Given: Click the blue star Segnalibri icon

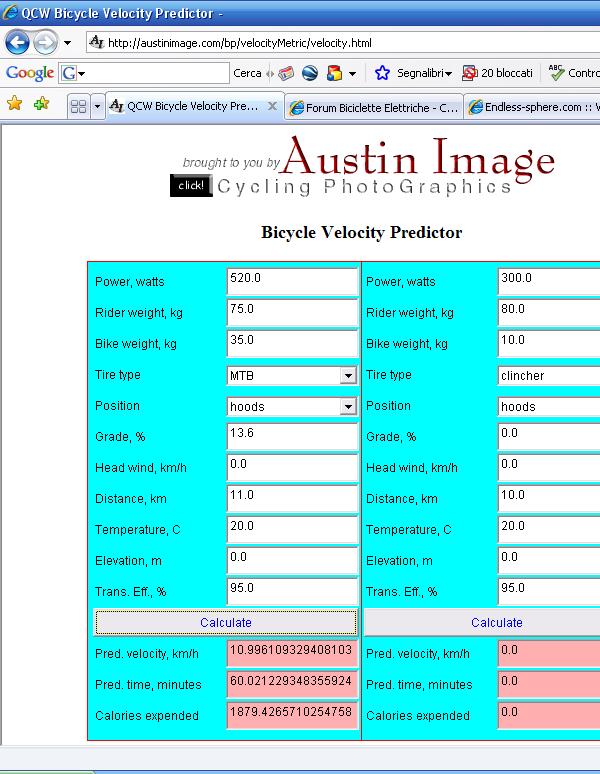Looking at the screenshot, I should (x=382, y=74).
